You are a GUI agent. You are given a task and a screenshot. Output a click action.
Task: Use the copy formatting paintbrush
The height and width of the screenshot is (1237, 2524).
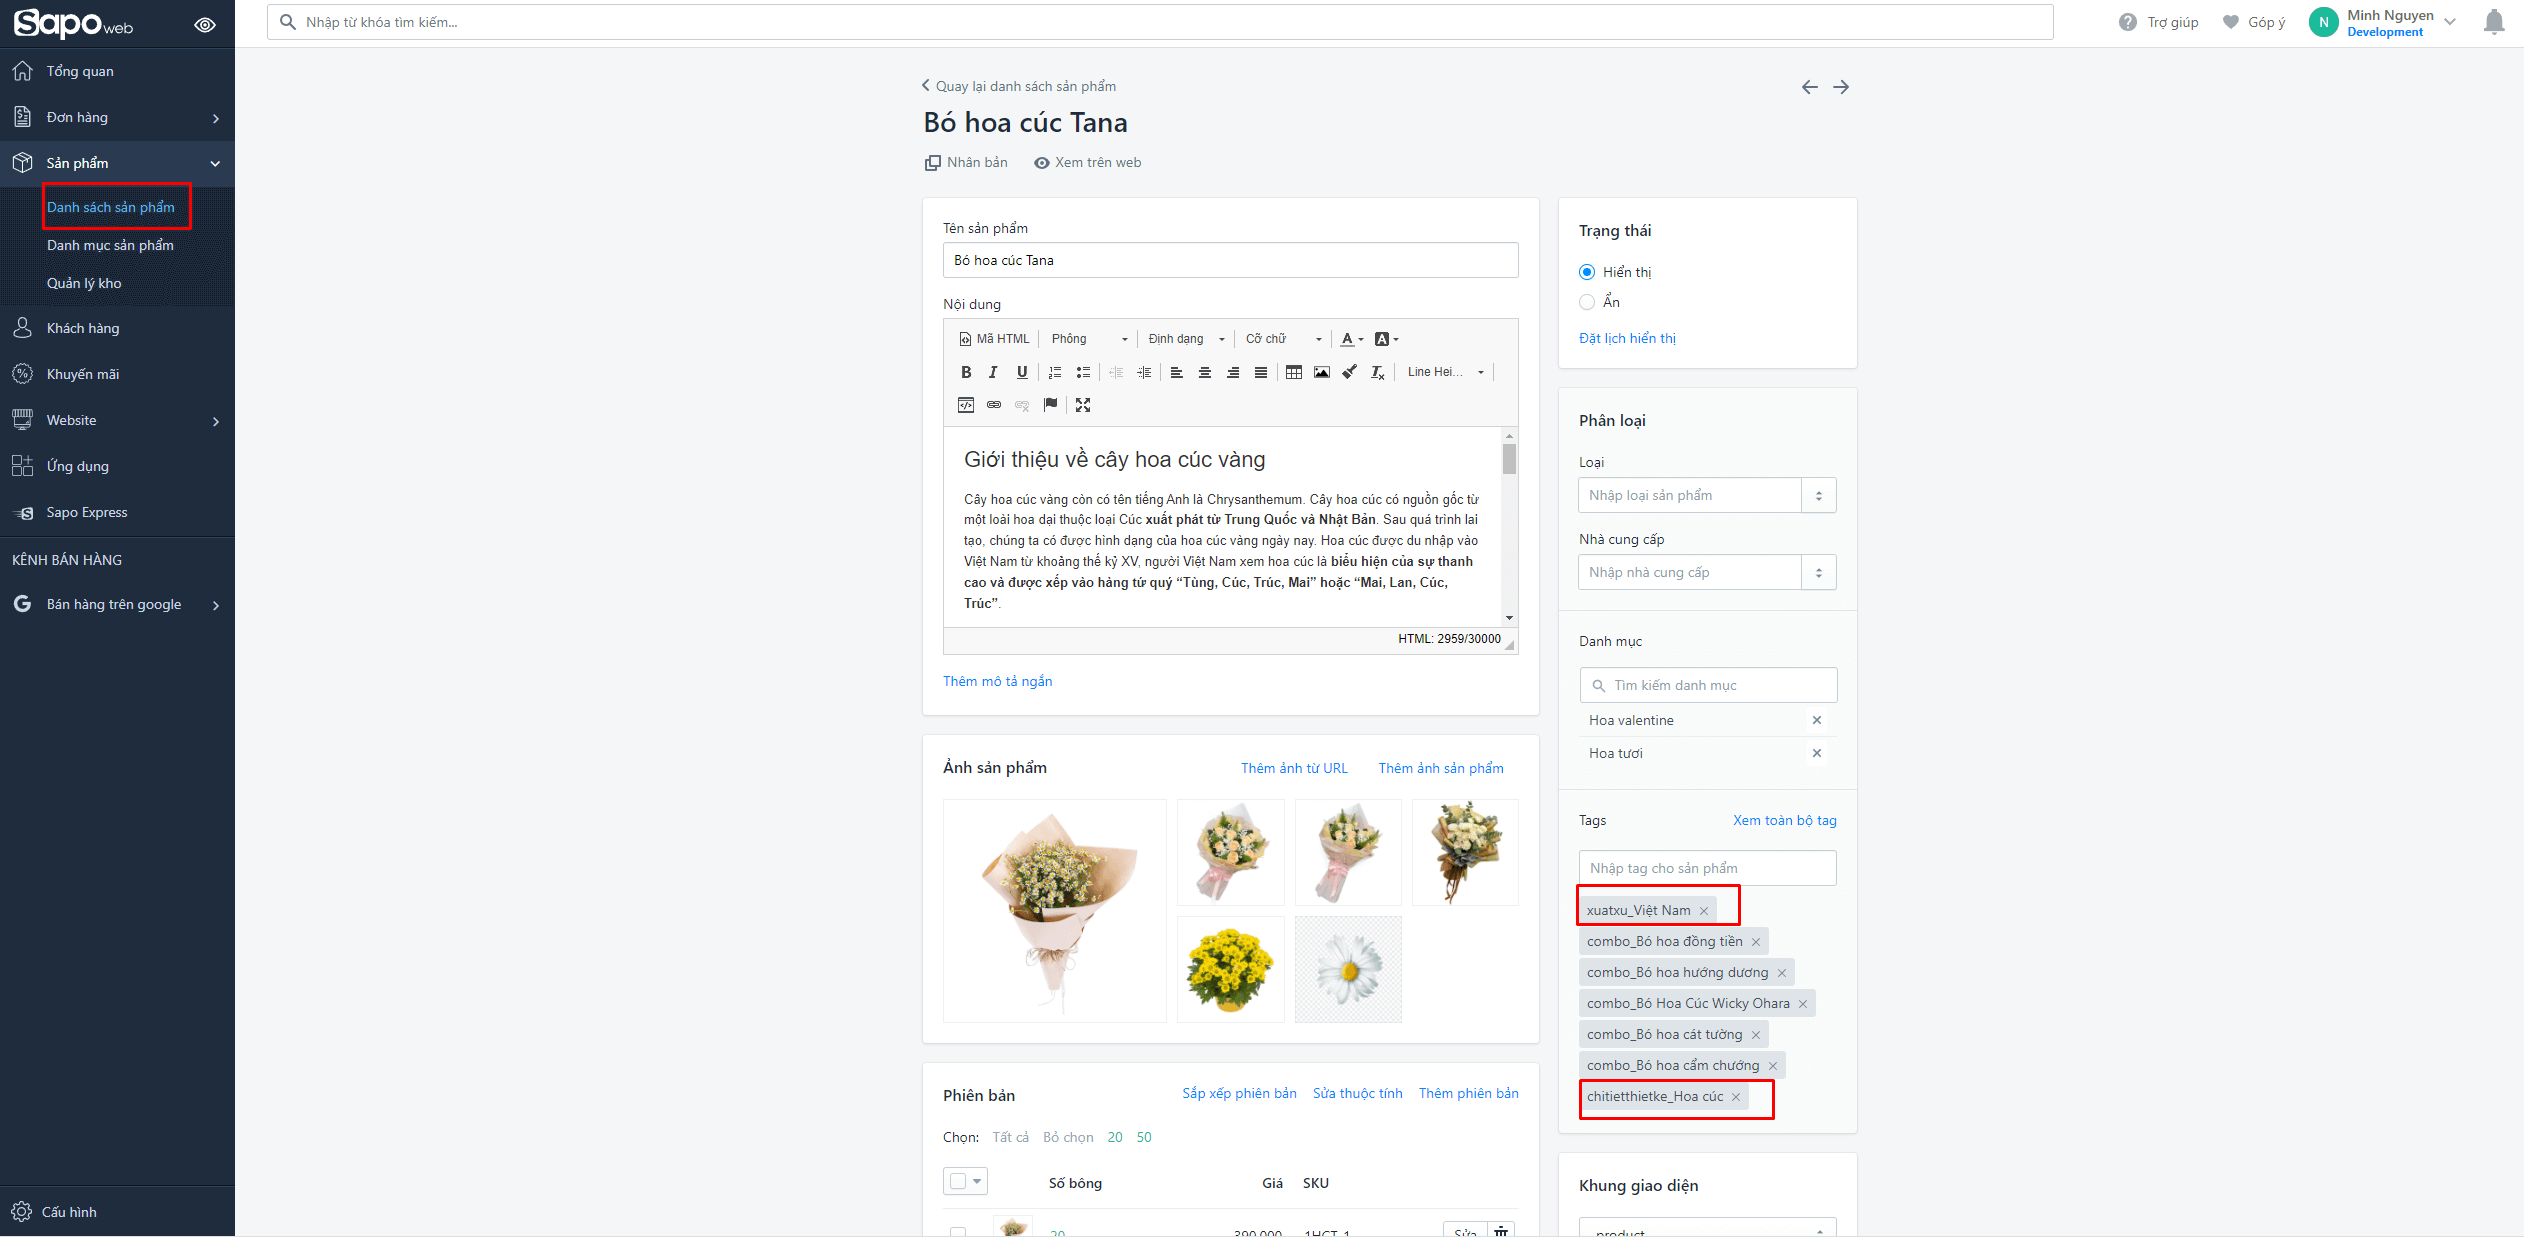pos(1350,372)
